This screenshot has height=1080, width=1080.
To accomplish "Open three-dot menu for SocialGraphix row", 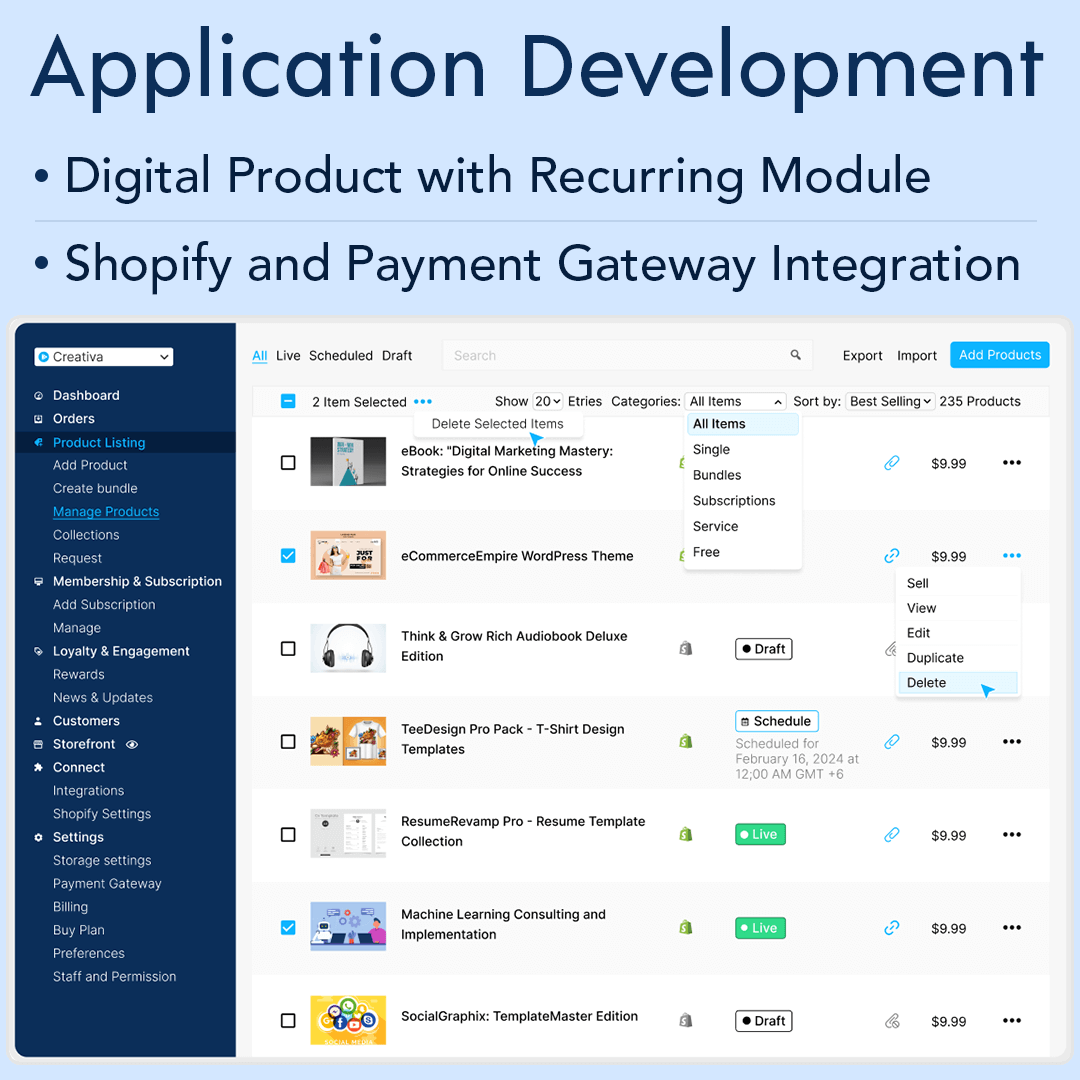I will click(x=1012, y=1021).
